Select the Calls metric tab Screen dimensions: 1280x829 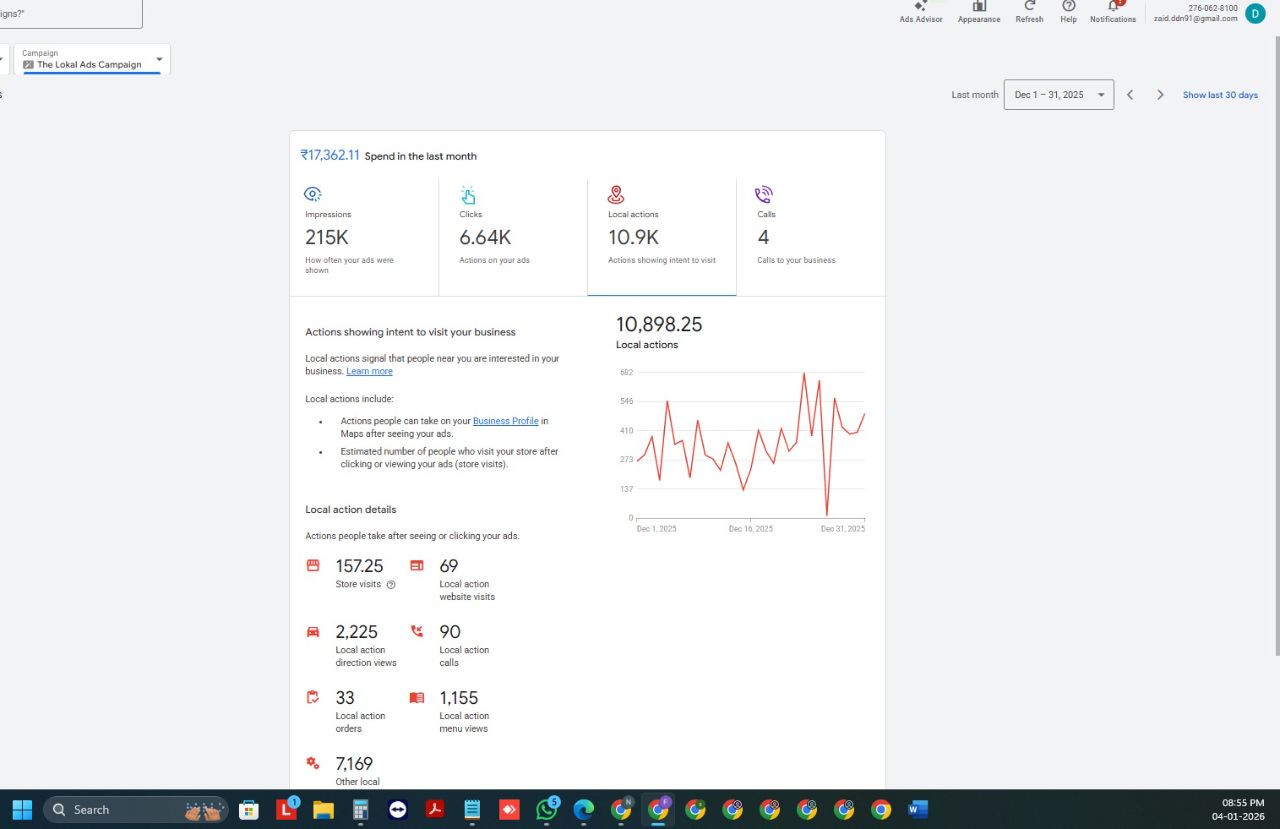coord(810,237)
